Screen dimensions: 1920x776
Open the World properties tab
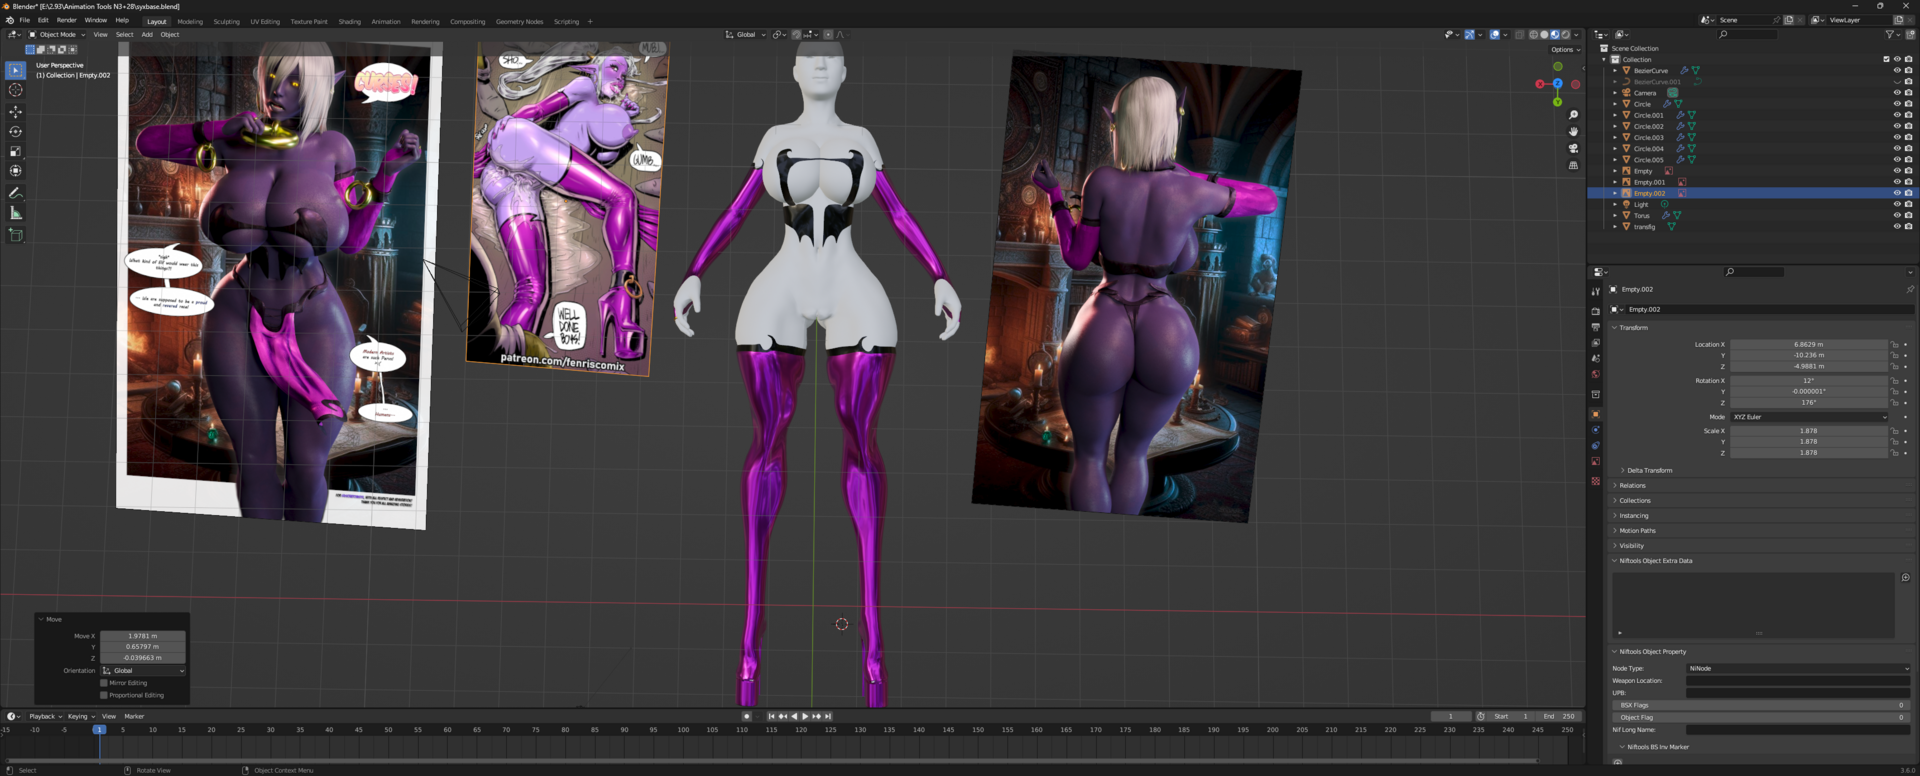click(x=1595, y=374)
